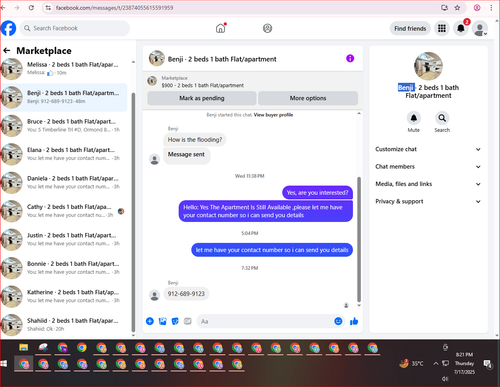Open the emoji picker smiley
Screen dimensions: 500x387
click(x=338, y=321)
